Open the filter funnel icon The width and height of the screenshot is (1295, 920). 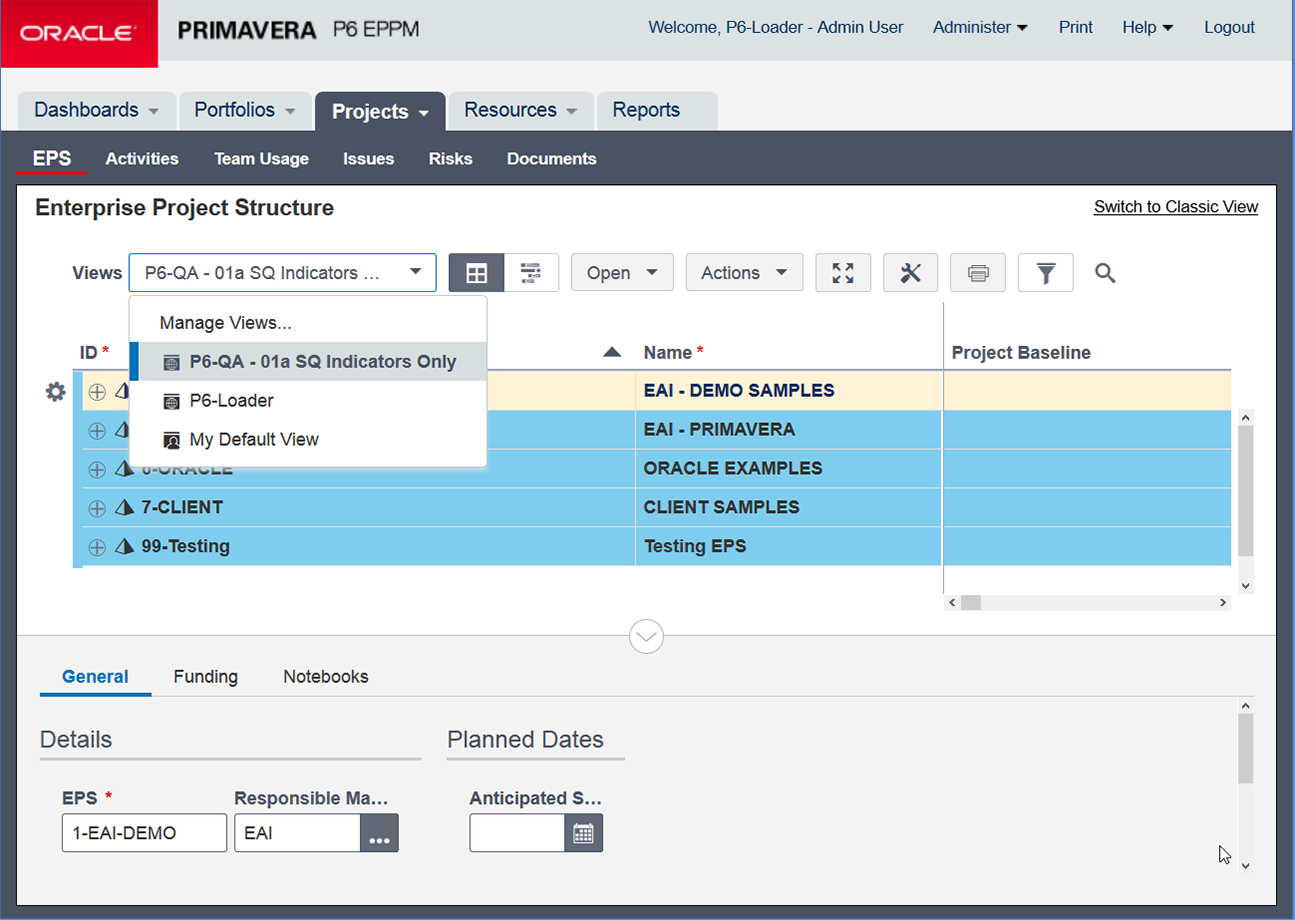1045,273
